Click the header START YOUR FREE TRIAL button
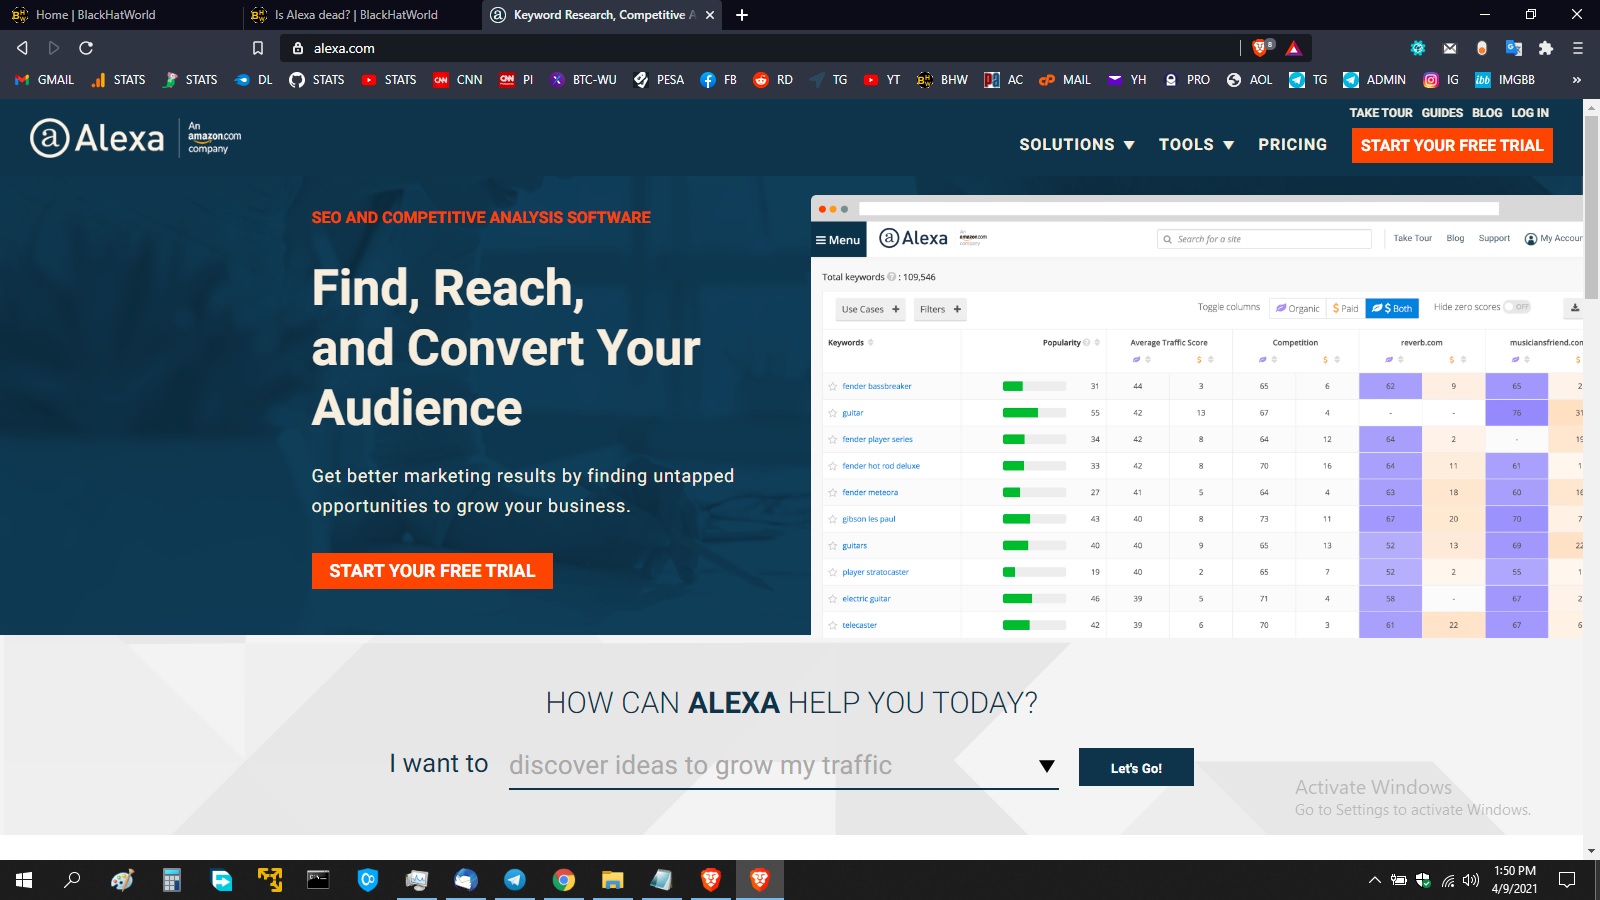This screenshot has height=900, width=1600. coord(1452,145)
